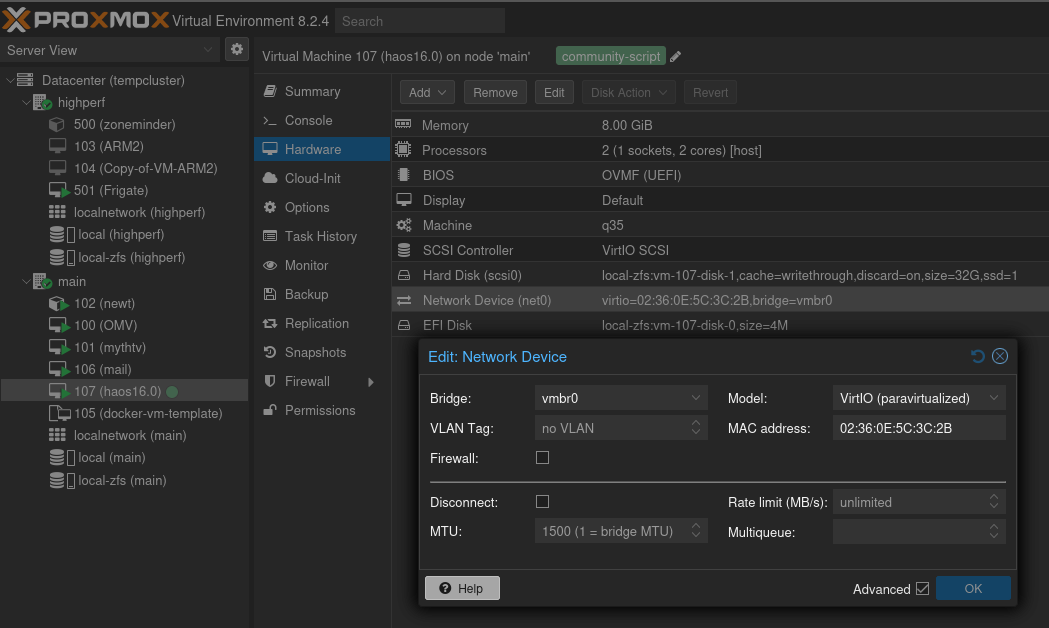Open the Server View dropdown

208,50
